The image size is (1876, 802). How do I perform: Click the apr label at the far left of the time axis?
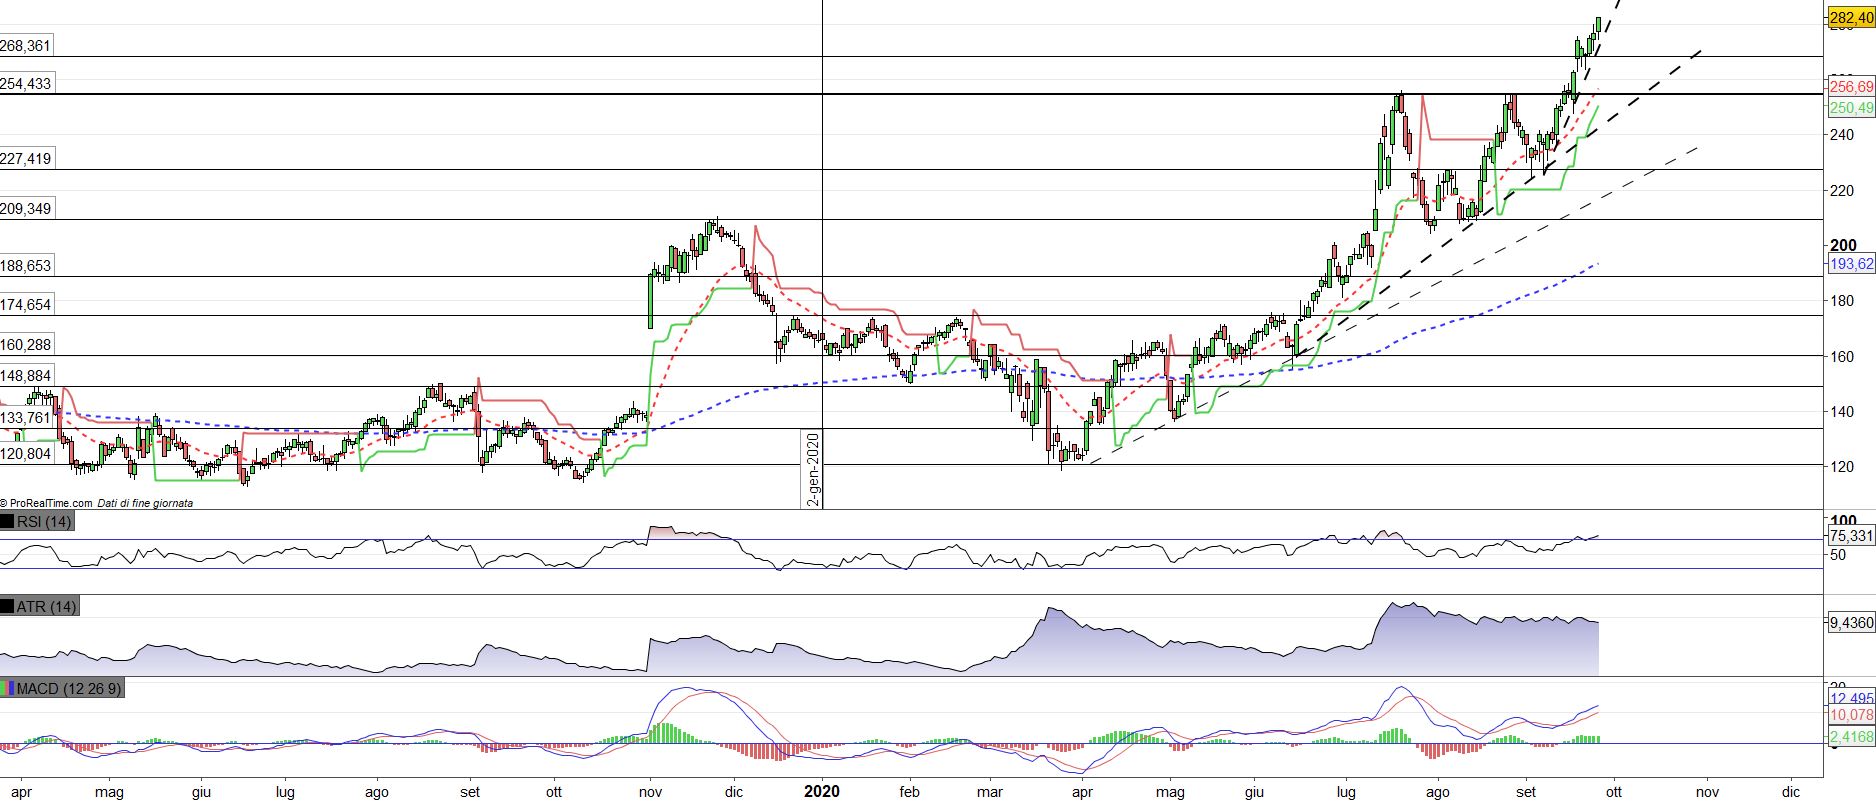21,792
